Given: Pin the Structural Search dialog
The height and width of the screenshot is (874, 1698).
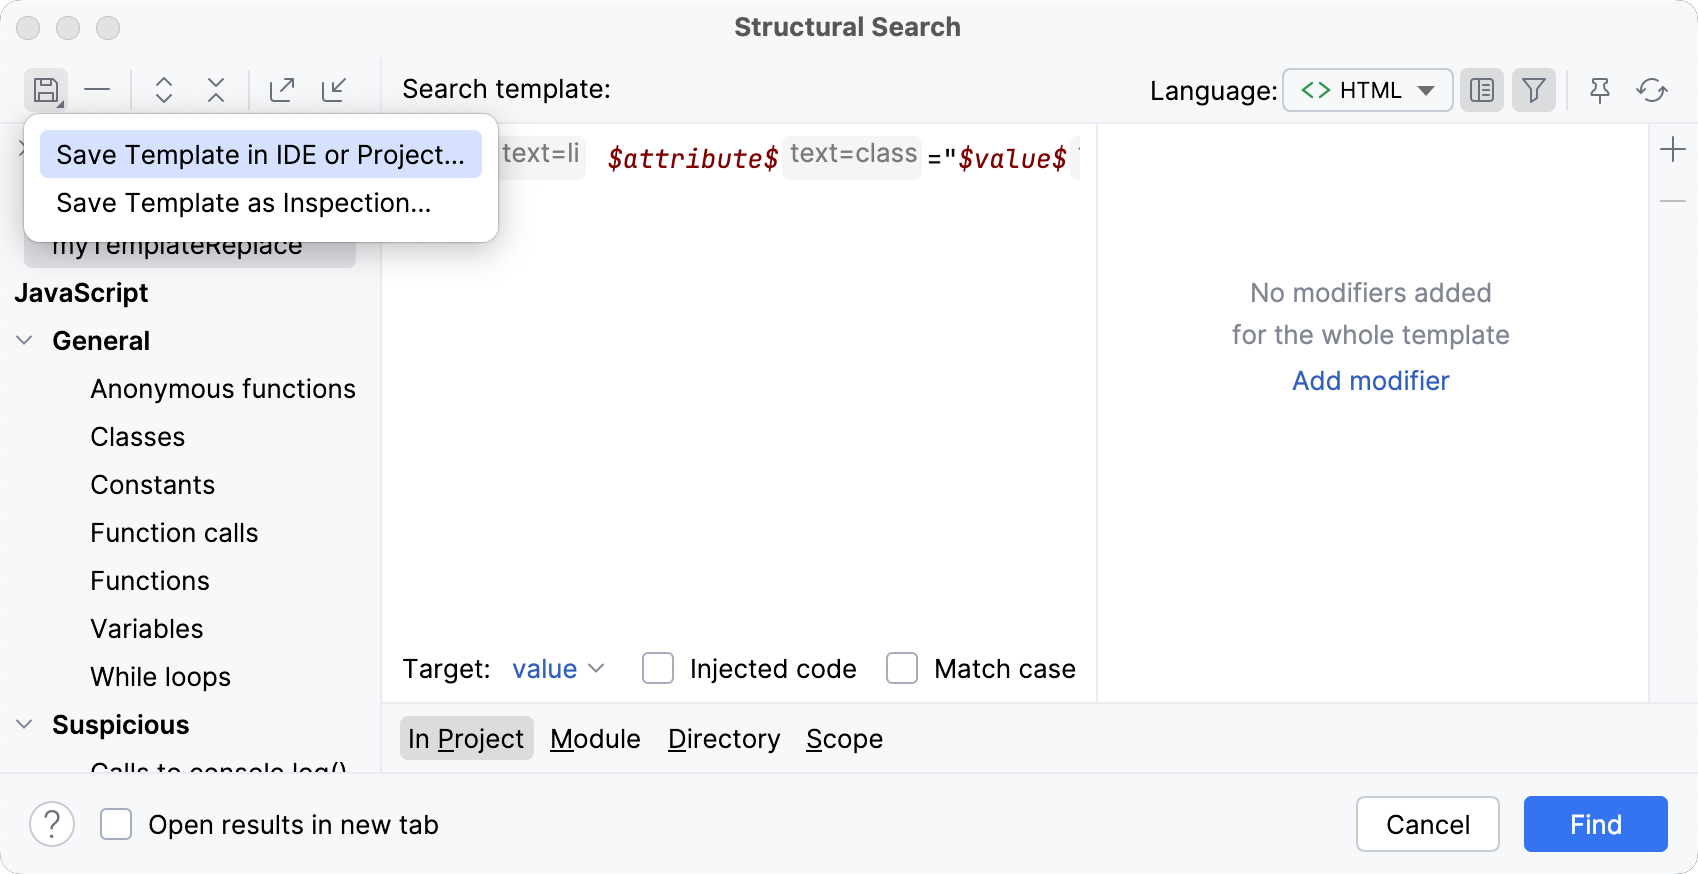Looking at the screenshot, I should point(1600,91).
